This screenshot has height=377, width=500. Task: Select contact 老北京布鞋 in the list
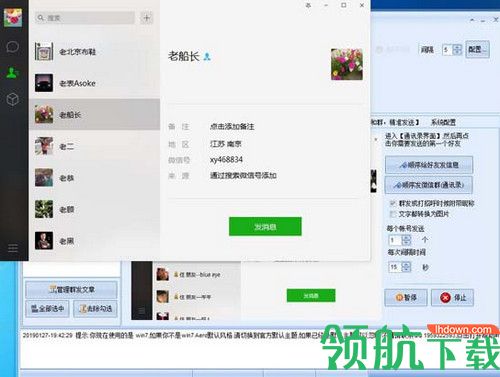coord(94,51)
